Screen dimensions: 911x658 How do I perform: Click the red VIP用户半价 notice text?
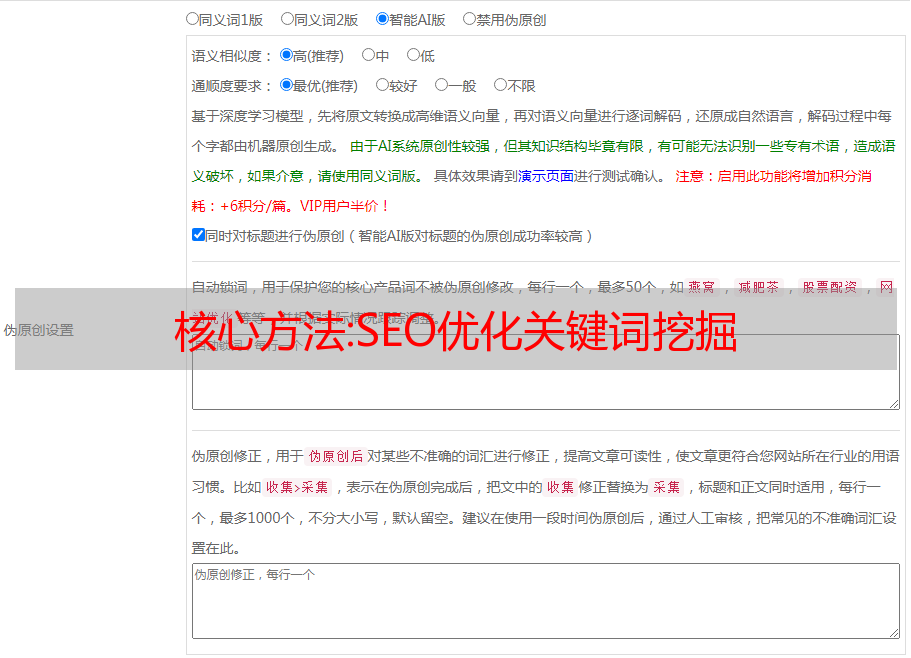[345, 206]
